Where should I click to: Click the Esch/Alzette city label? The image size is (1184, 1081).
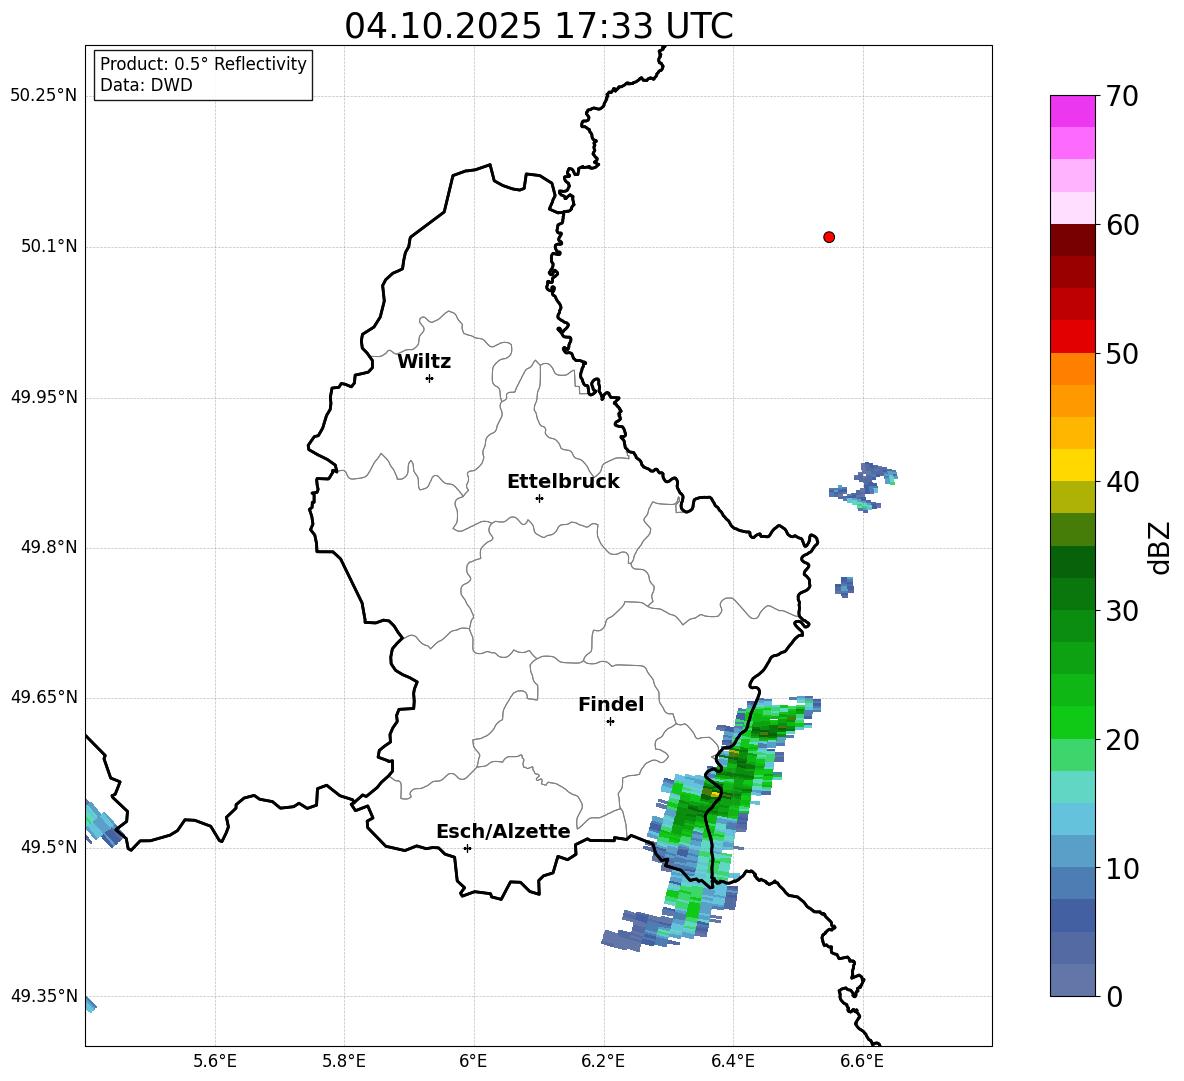[503, 831]
